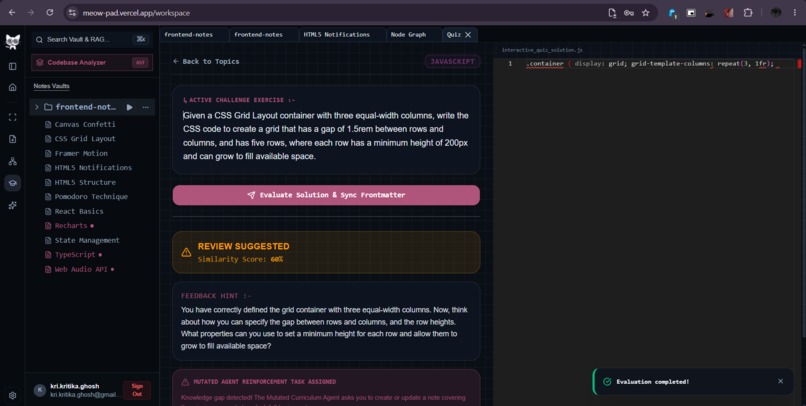
Task: Click the new note file icon in left rail
Action: point(13,139)
